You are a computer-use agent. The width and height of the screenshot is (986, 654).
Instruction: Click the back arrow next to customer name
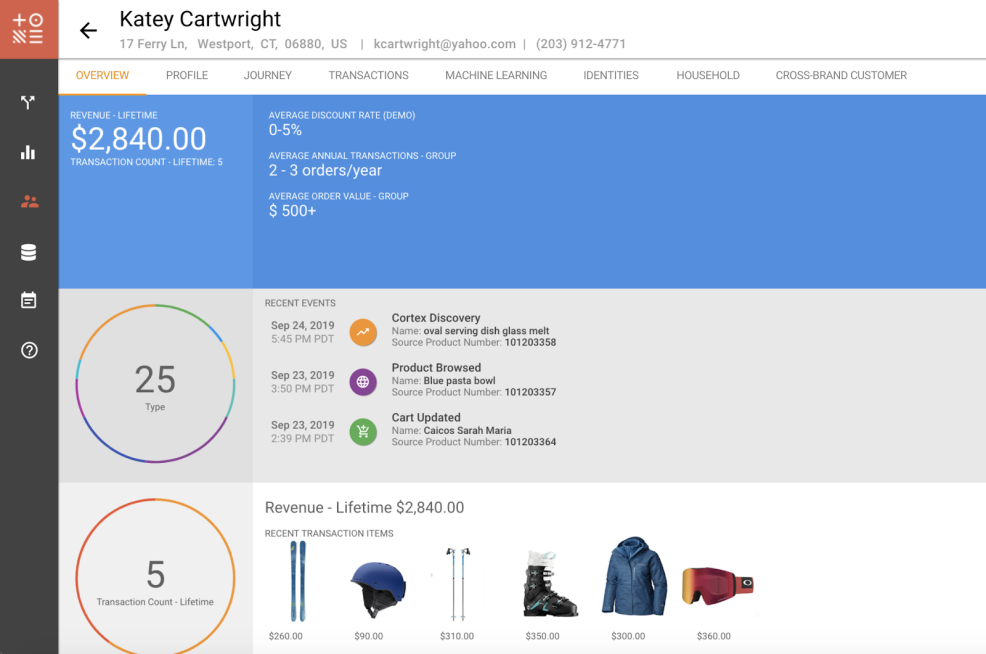pos(88,31)
